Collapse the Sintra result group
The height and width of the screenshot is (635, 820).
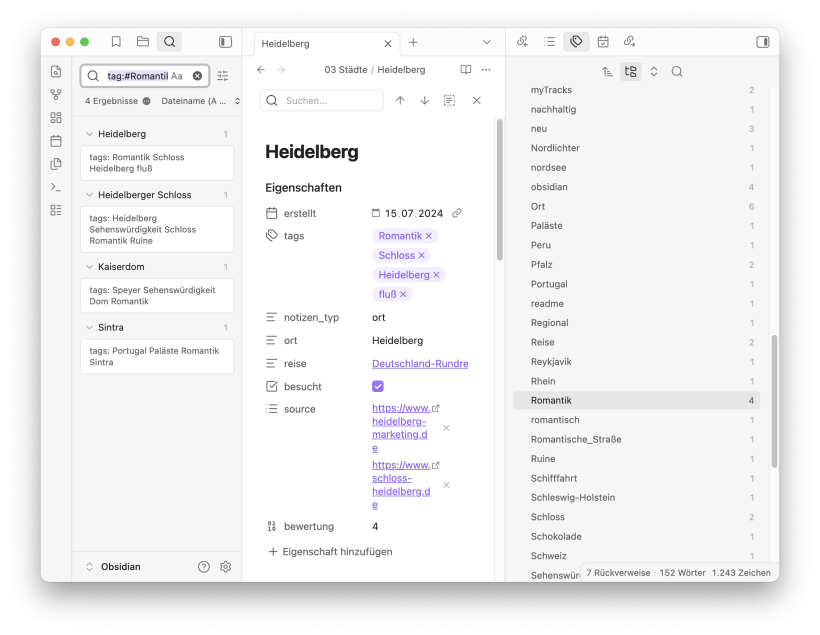coord(89,327)
